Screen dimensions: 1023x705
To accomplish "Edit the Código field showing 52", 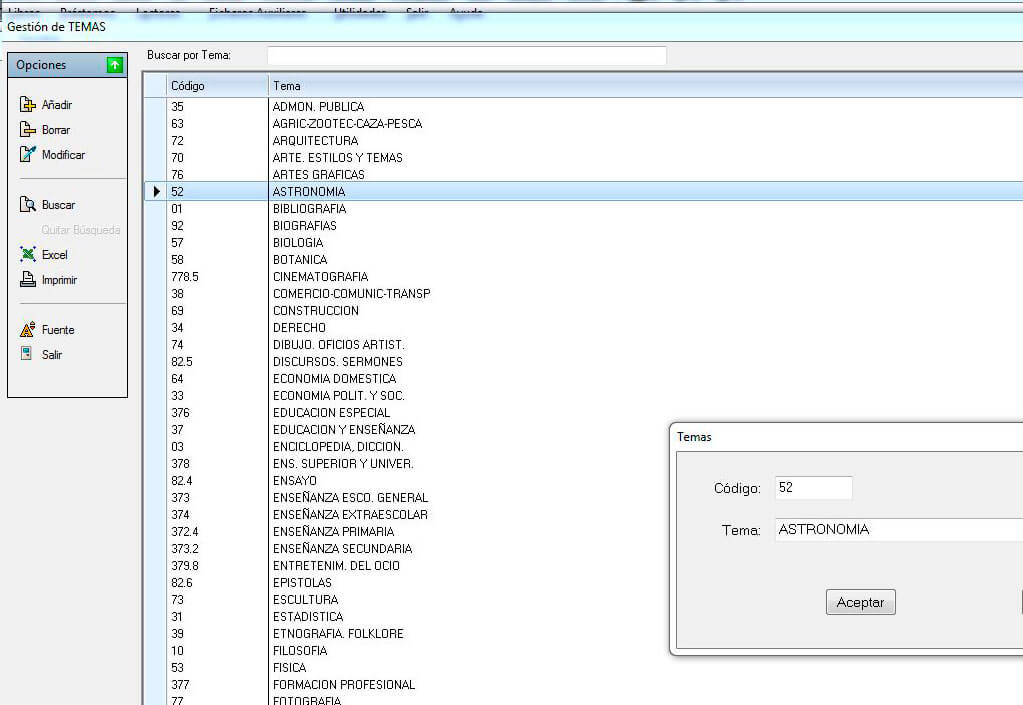I will click(813, 488).
